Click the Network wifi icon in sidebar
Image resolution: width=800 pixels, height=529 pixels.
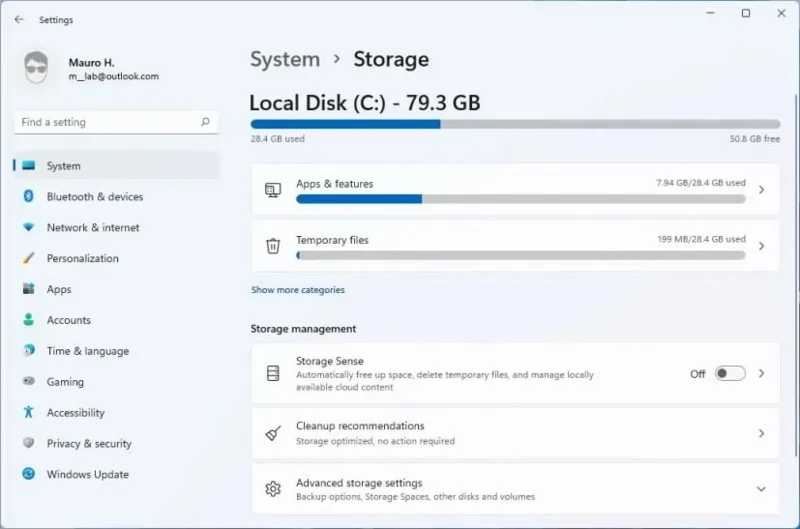[x=29, y=227]
